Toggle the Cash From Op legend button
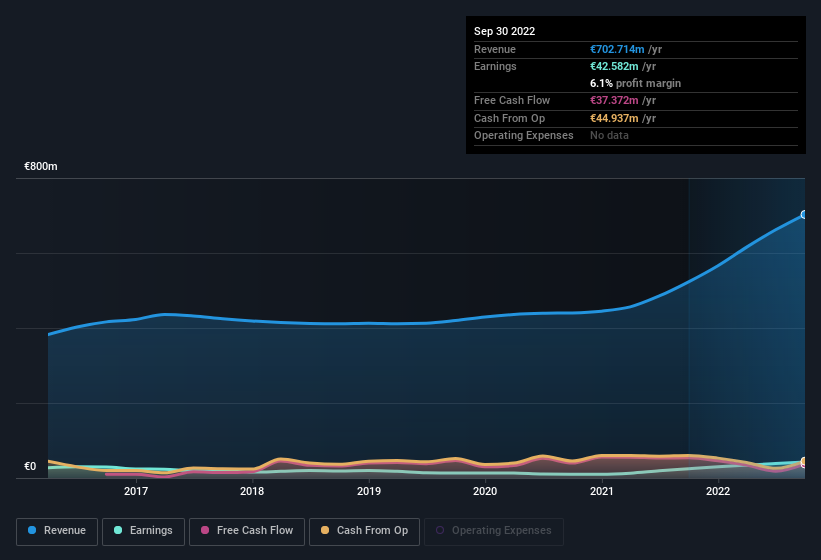Image resolution: width=821 pixels, height=560 pixels. pos(364,531)
